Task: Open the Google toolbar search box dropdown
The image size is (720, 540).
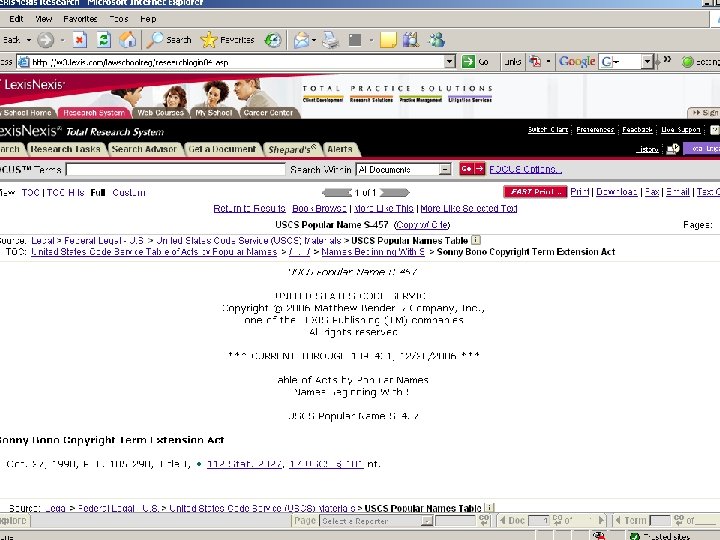Action: (647, 62)
